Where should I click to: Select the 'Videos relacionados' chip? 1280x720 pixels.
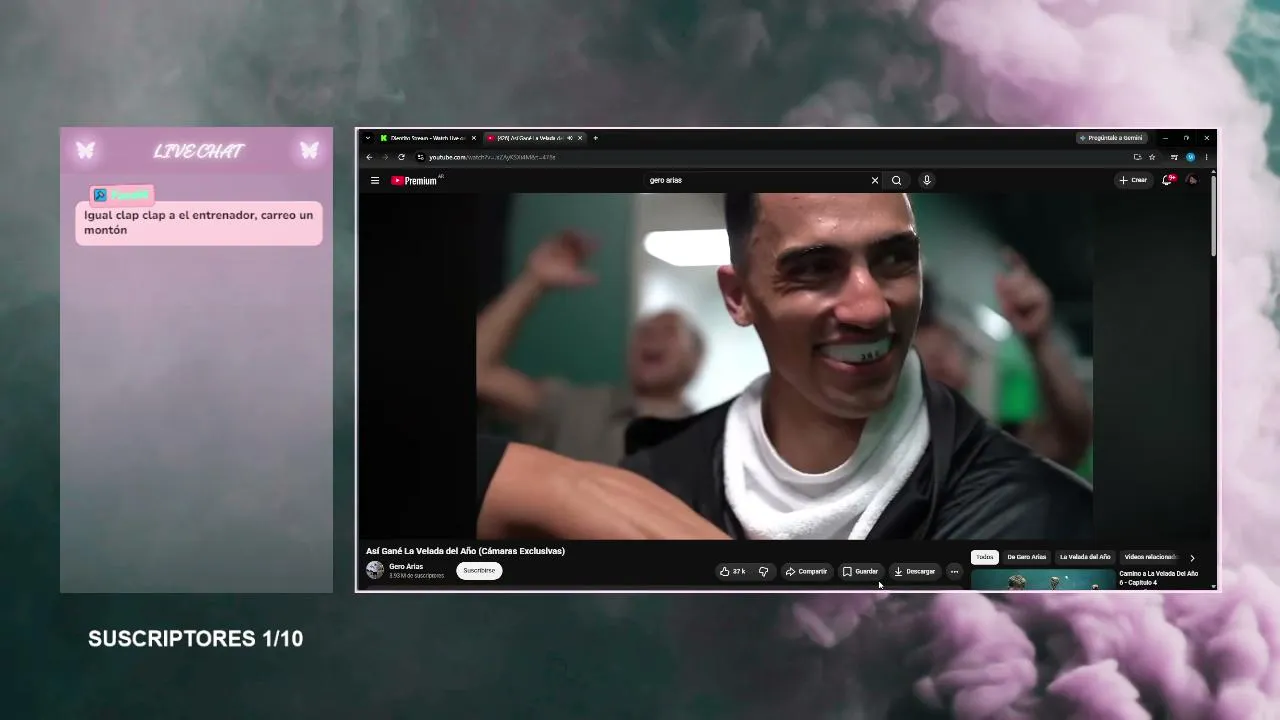[x=1150, y=557]
